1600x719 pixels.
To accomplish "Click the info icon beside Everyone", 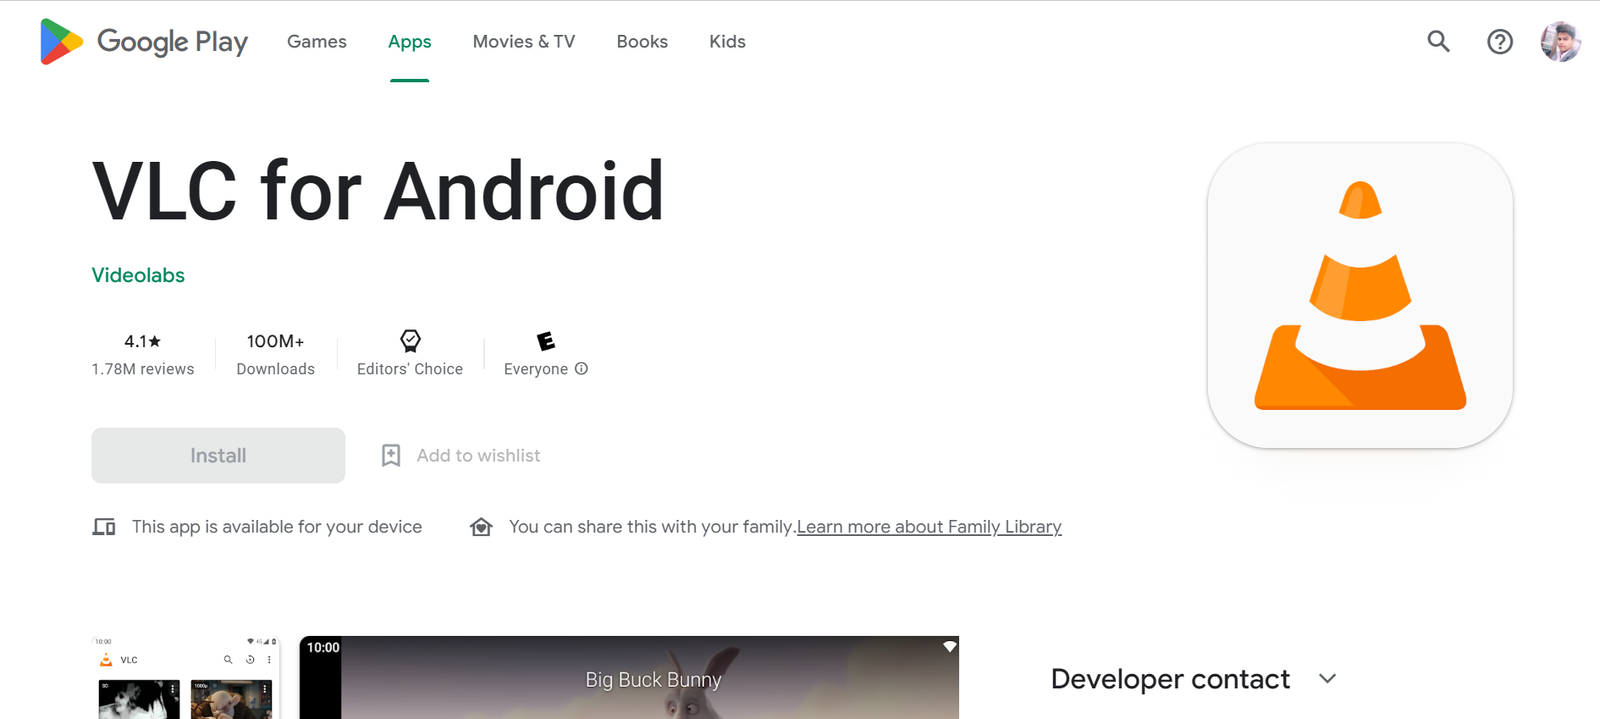I will point(581,369).
